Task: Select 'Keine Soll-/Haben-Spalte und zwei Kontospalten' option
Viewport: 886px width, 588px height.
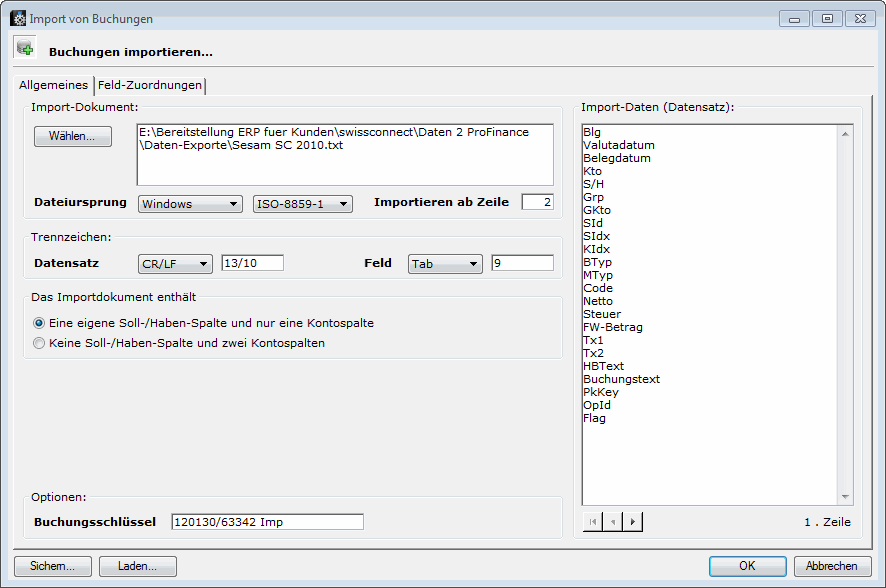Action: [39, 343]
